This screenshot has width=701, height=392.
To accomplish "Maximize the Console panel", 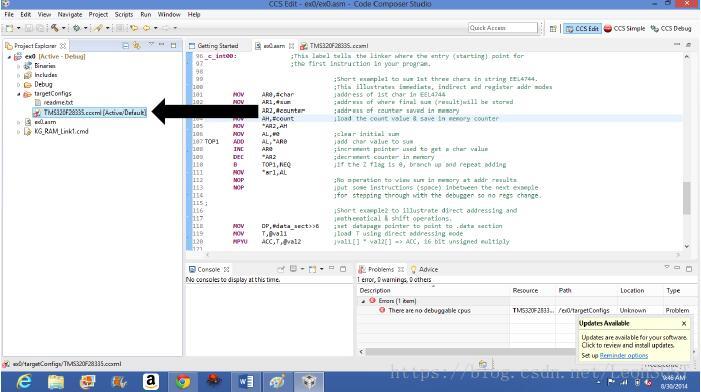I will pos(343,269).
